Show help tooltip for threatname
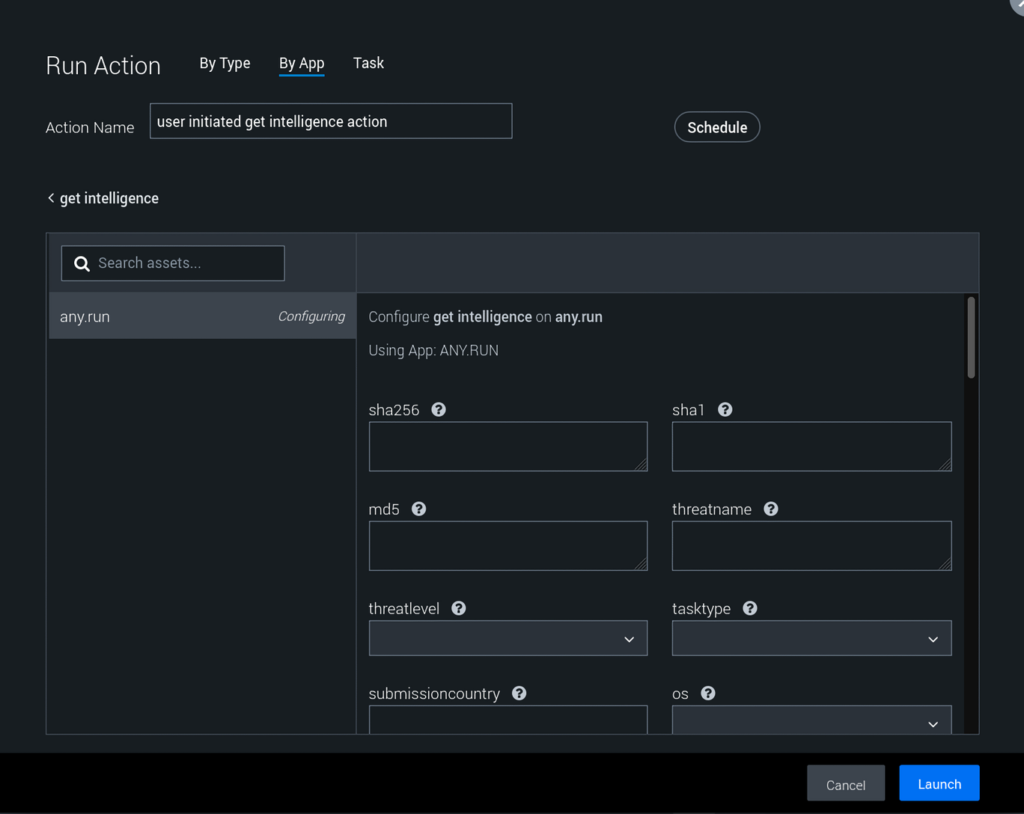Viewport: 1024px width, 814px height. pyautogui.click(x=771, y=509)
